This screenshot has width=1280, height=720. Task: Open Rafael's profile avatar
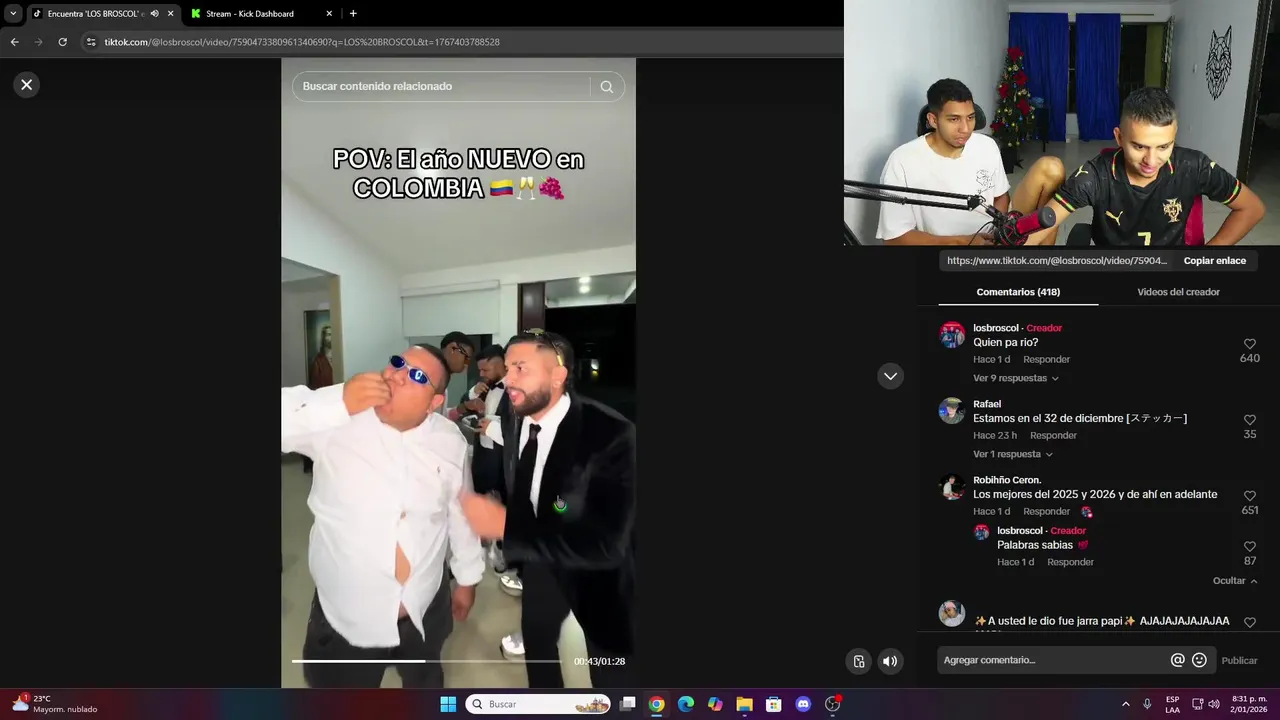[952, 411]
